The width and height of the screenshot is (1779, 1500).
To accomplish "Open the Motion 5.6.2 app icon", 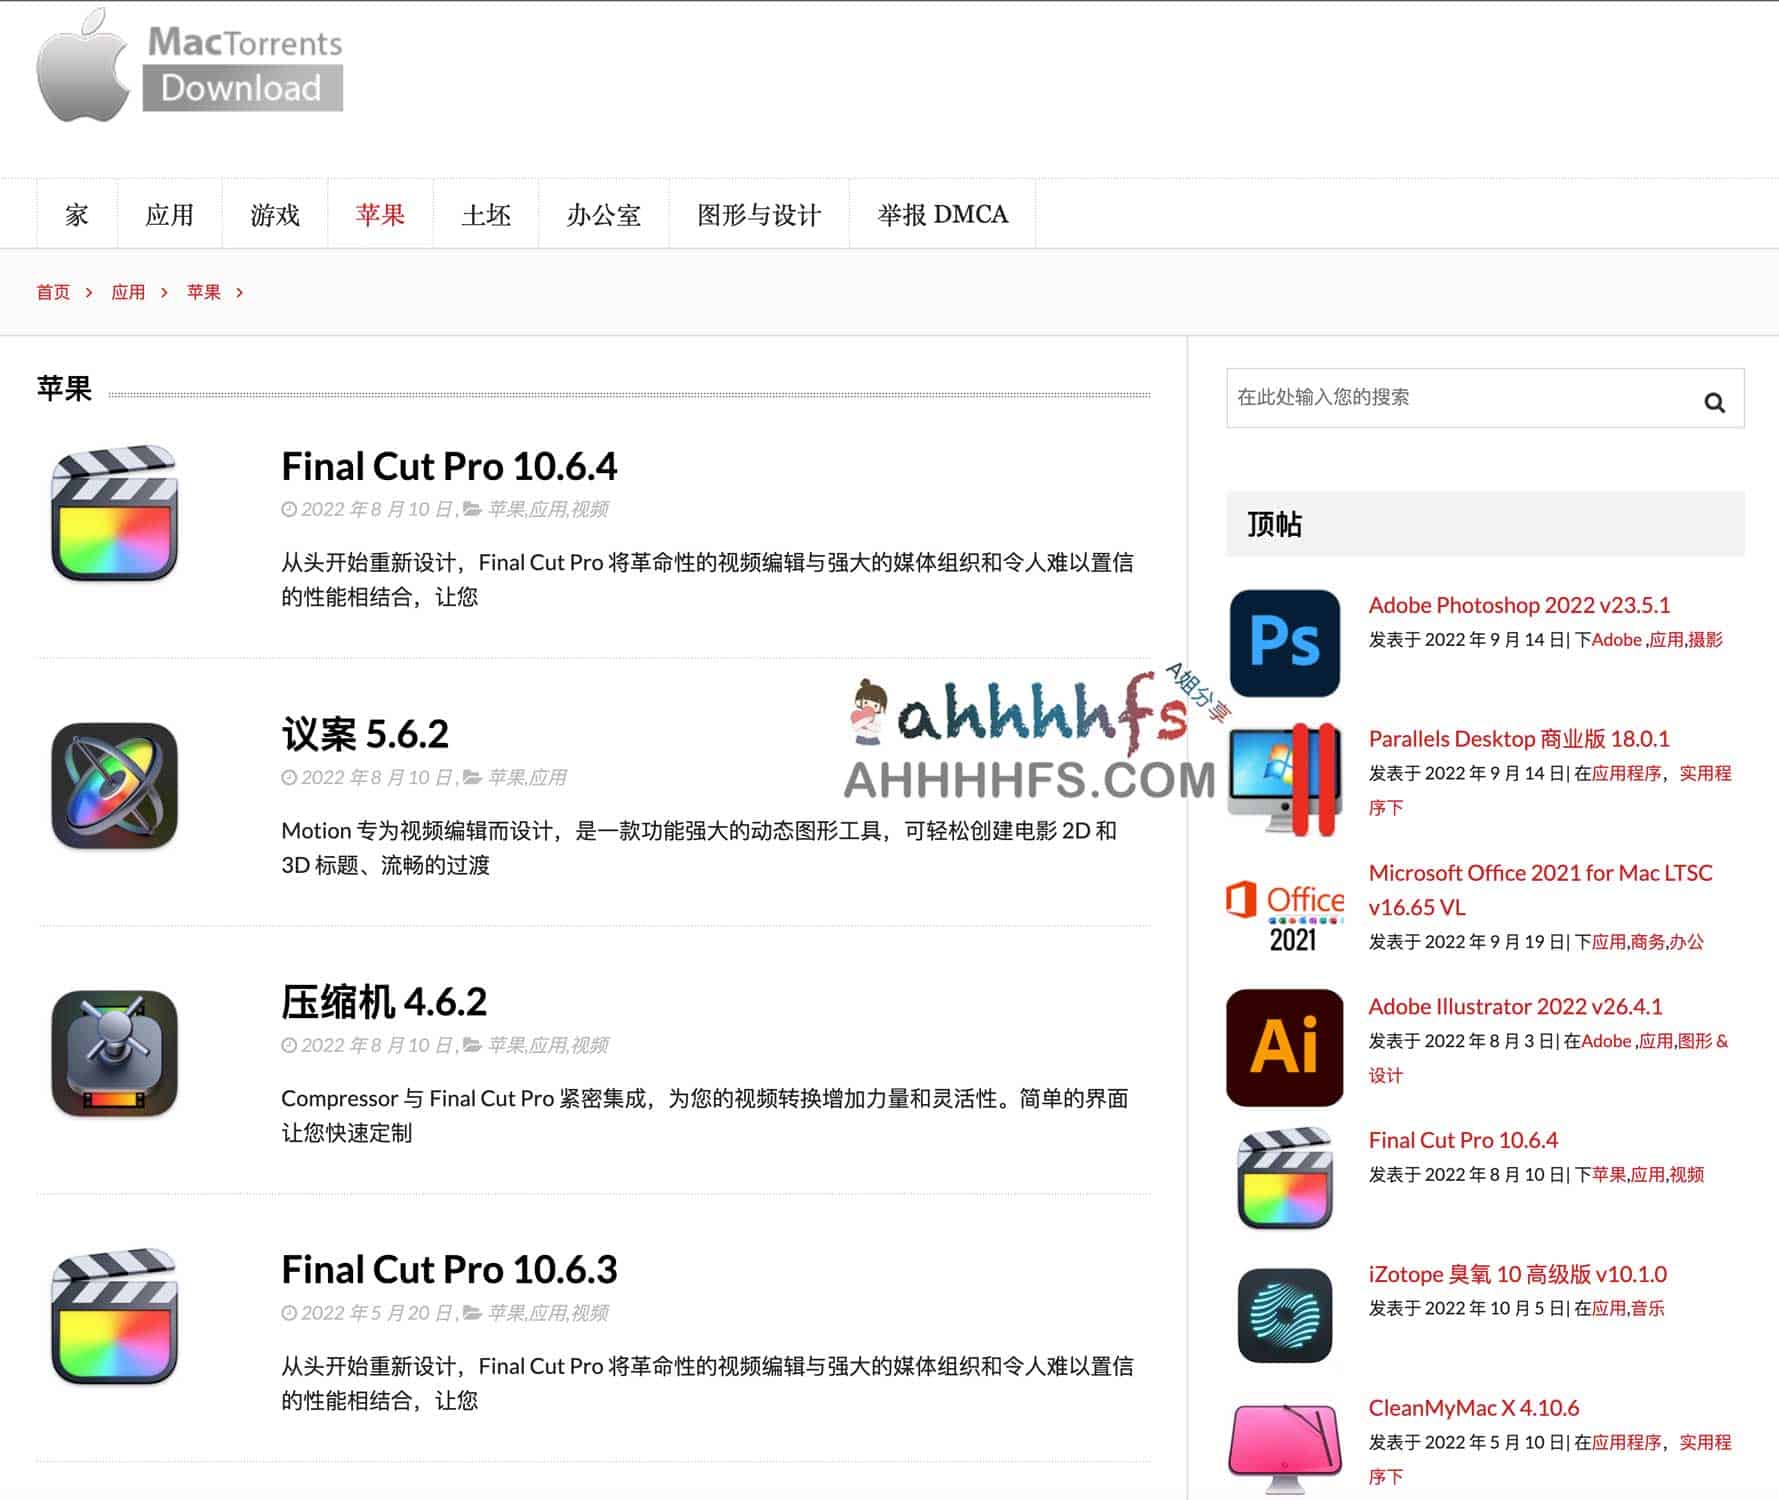I will (x=115, y=786).
